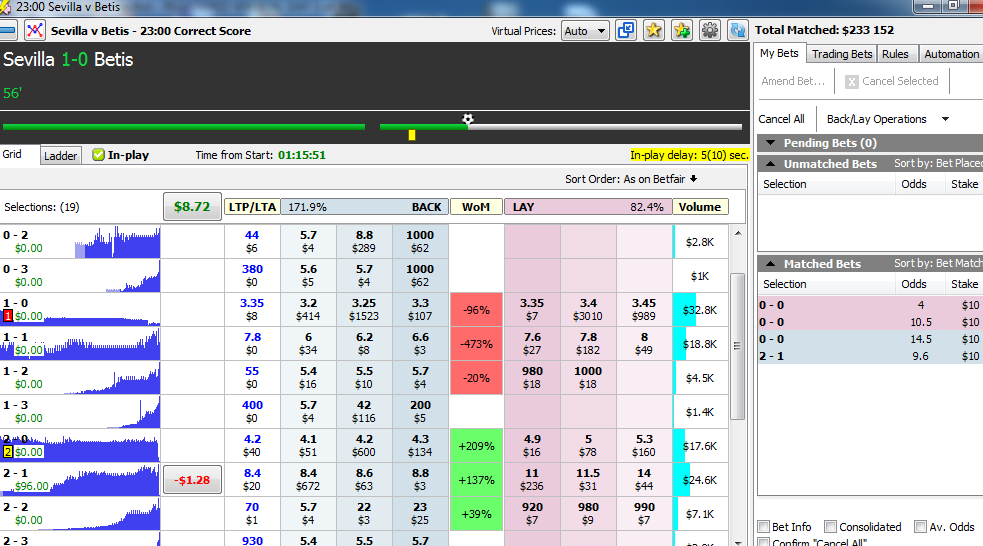Click the blue refresh icon near Total Matched
983x546 pixels.
coord(738,30)
